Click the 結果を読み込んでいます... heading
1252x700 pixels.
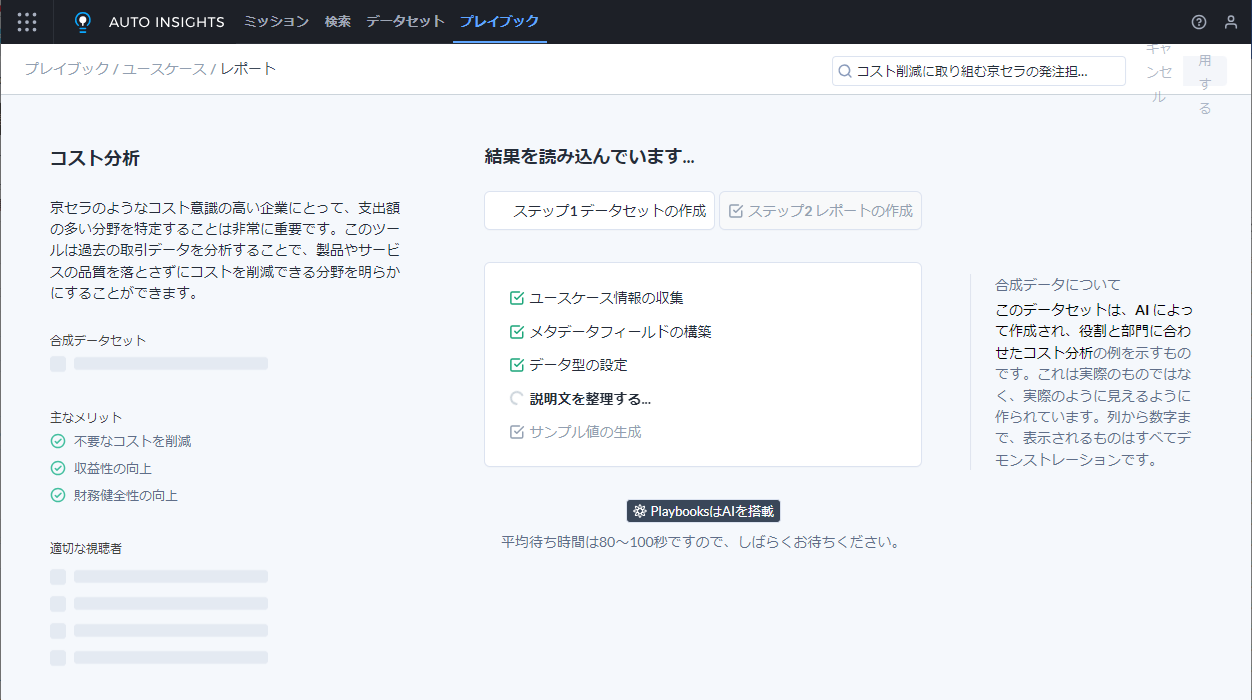(590, 156)
